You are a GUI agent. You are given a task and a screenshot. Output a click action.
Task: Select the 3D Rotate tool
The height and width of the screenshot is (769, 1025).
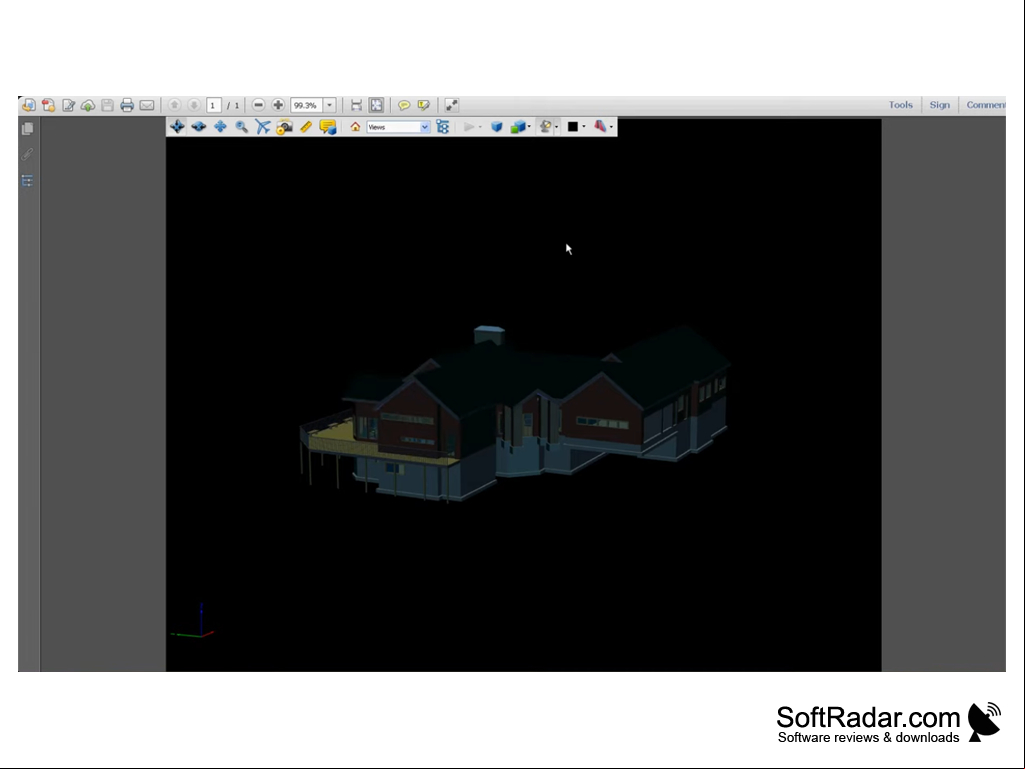tap(177, 127)
